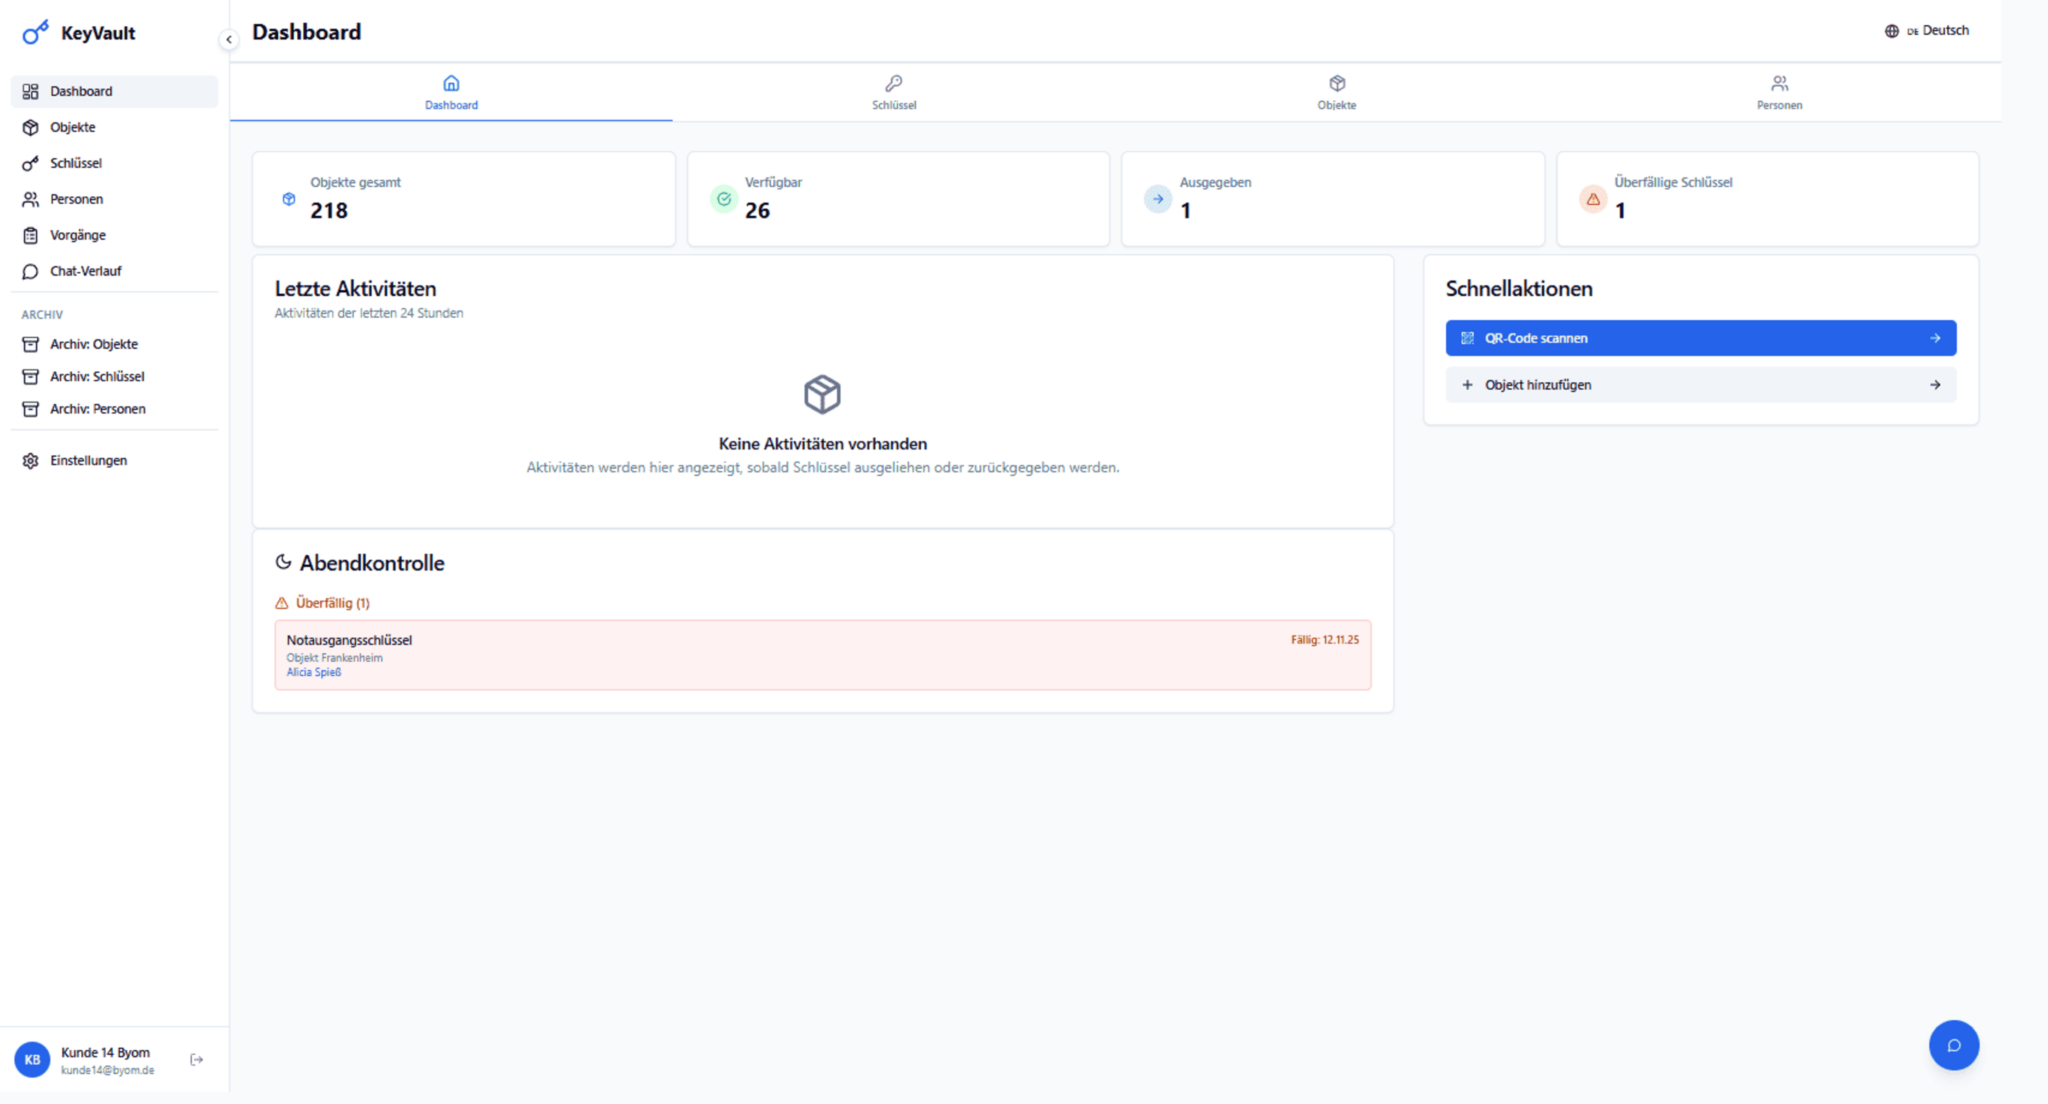Switch to the Schlüssel top tab
This screenshot has width=2048, height=1104.
tap(893, 92)
